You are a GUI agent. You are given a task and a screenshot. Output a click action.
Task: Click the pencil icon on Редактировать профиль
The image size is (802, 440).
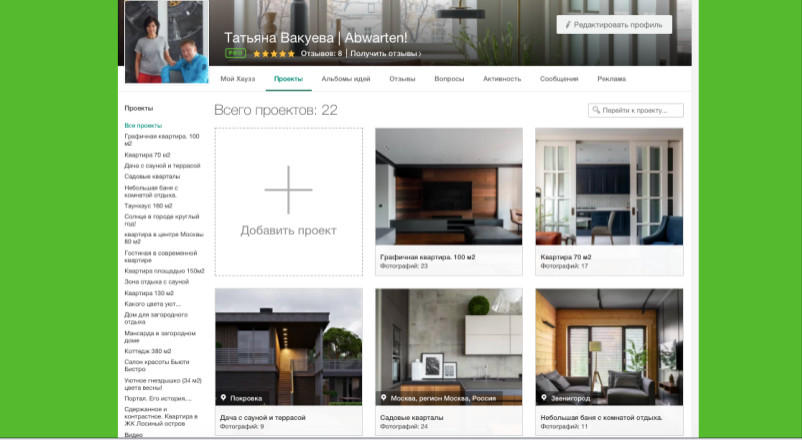568,25
